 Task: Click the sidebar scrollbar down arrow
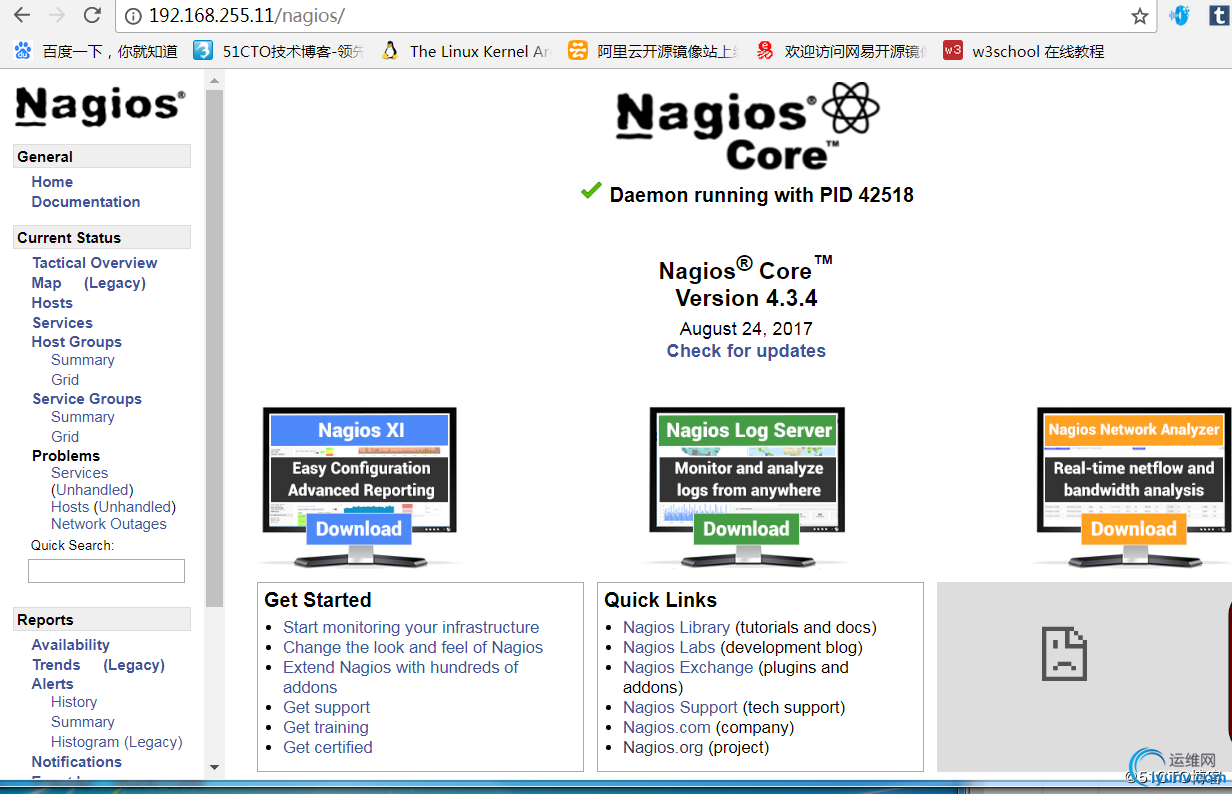click(x=214, y=767)
